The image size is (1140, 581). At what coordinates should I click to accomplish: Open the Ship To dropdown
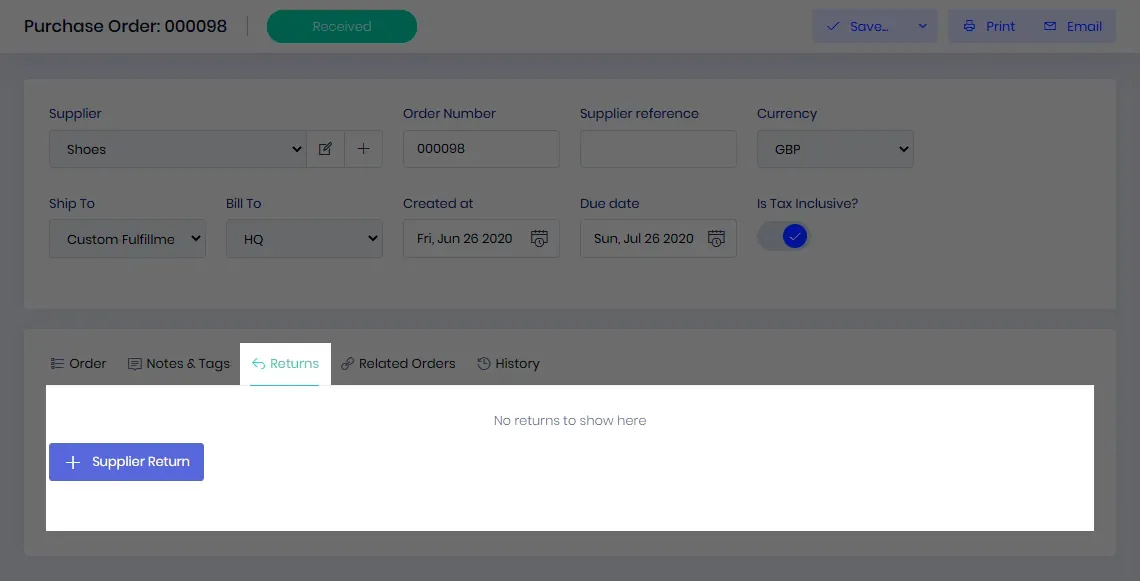pos(127,239)
